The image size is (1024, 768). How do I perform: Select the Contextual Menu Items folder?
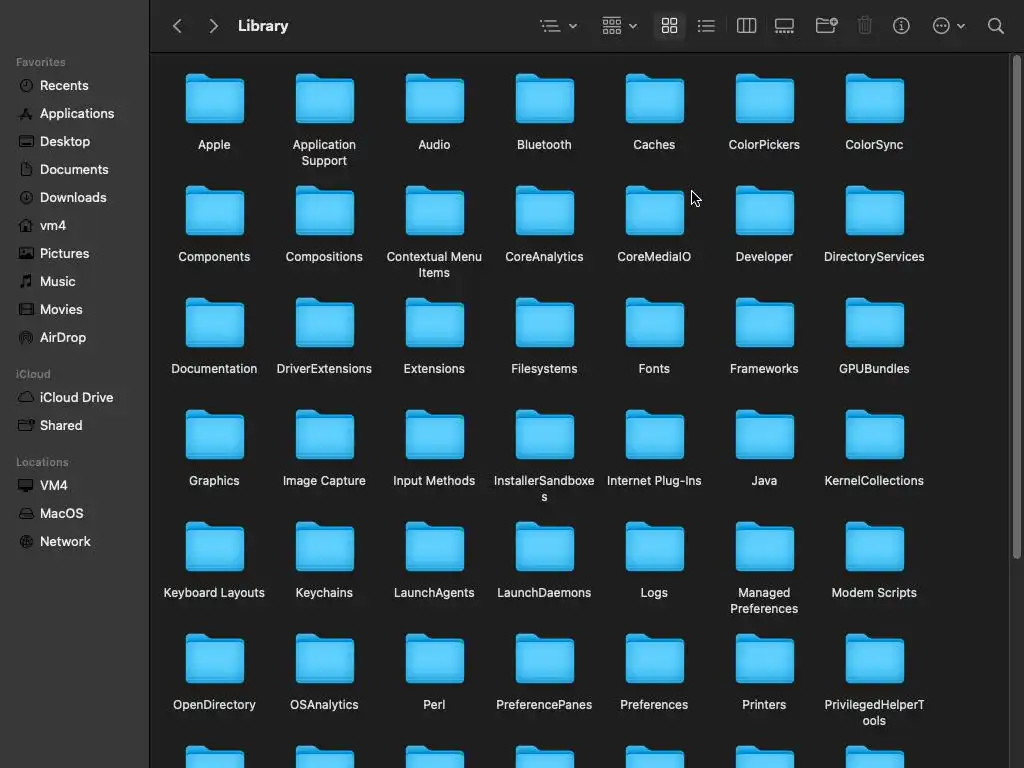tap(434, 212)
